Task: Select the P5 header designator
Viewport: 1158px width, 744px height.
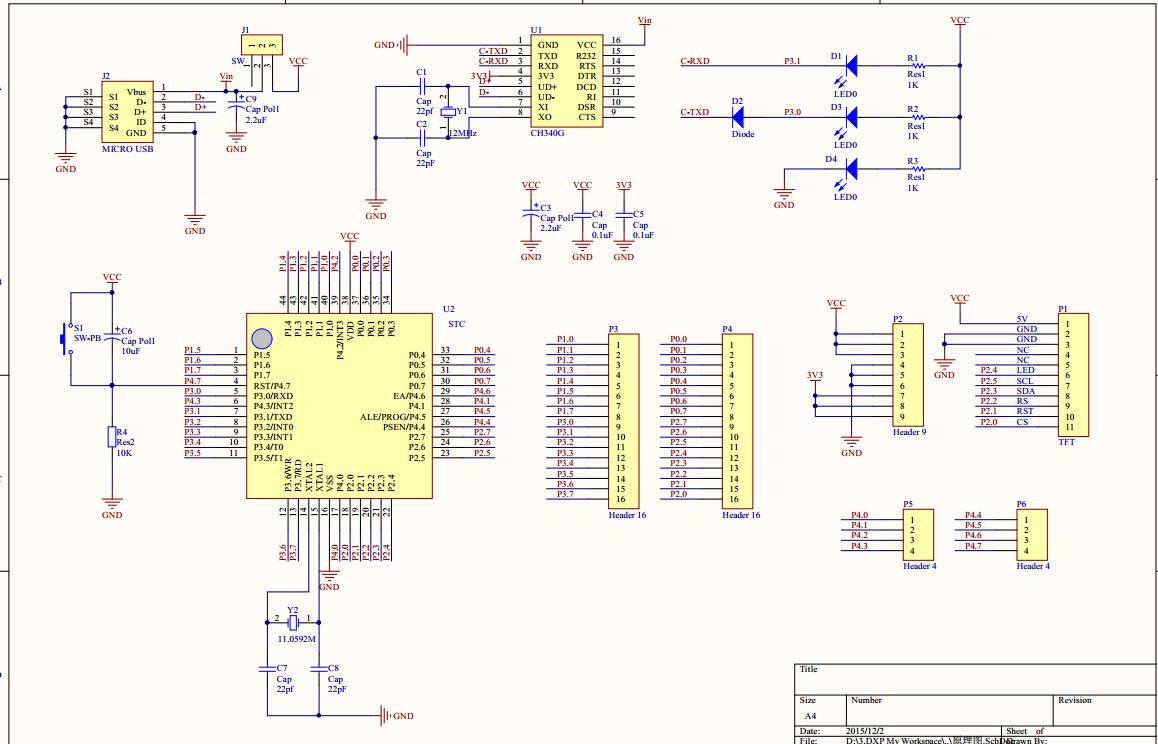Action: [908, 504]
